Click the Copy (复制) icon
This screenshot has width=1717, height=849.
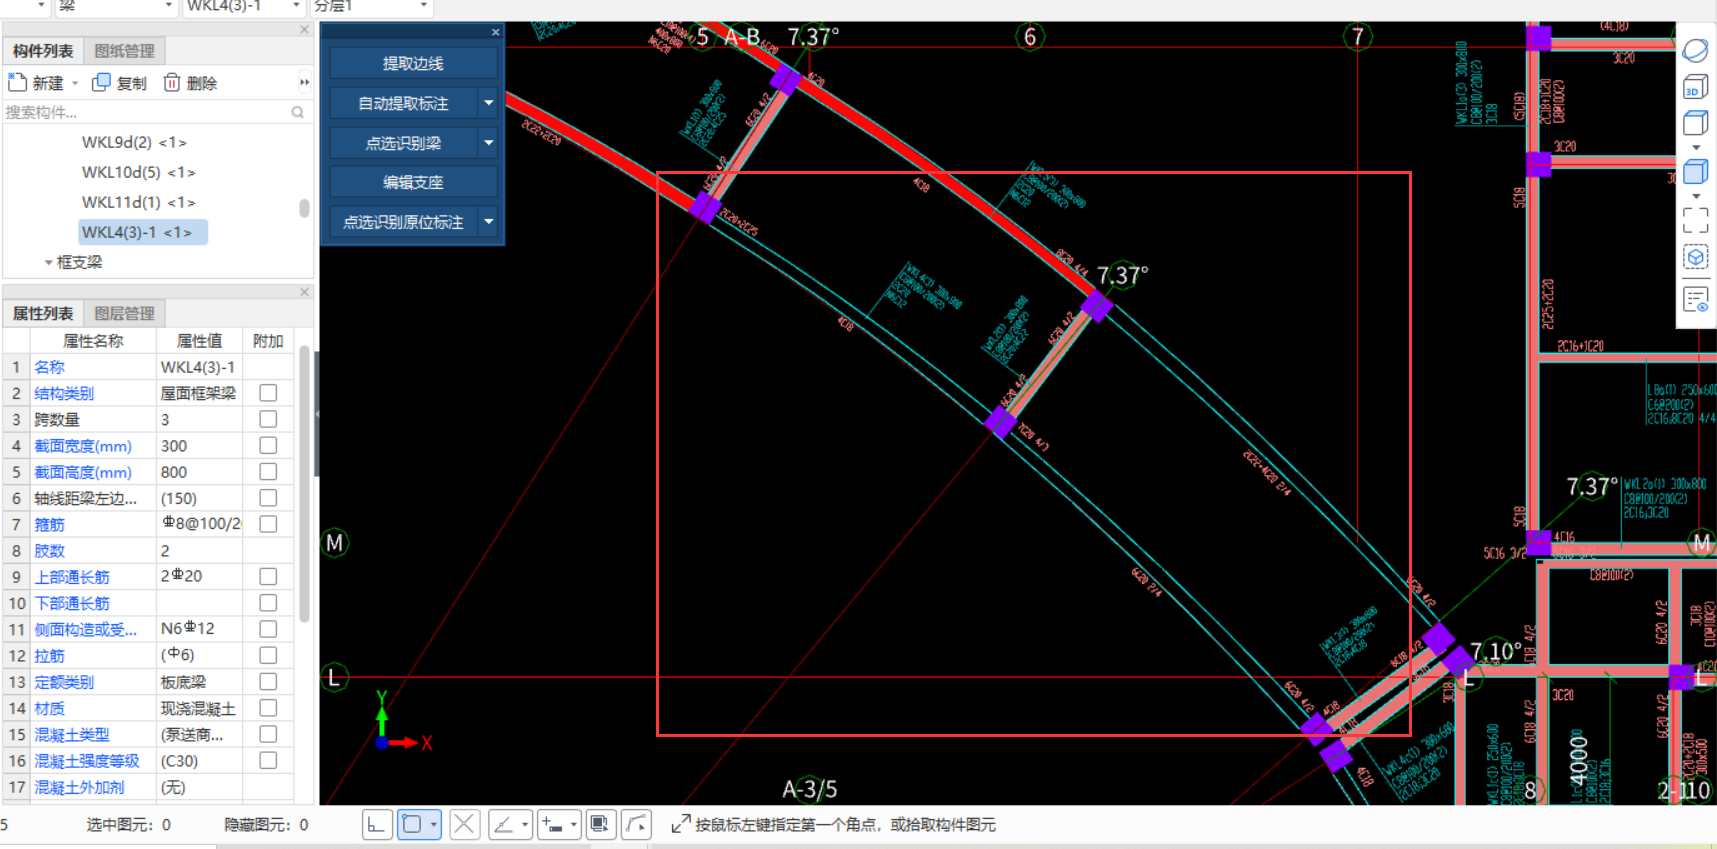101,82
